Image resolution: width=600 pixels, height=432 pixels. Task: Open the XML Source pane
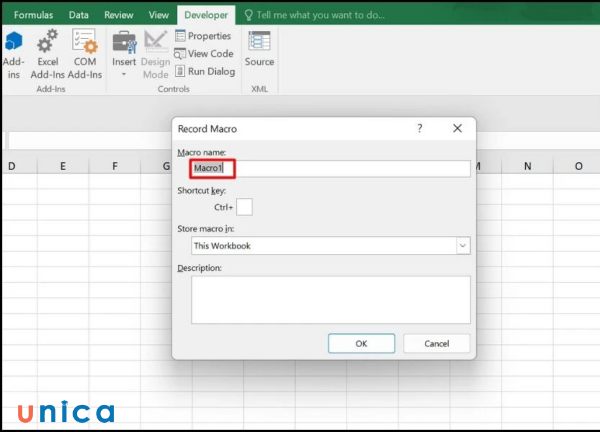click(x=259, y=48)
